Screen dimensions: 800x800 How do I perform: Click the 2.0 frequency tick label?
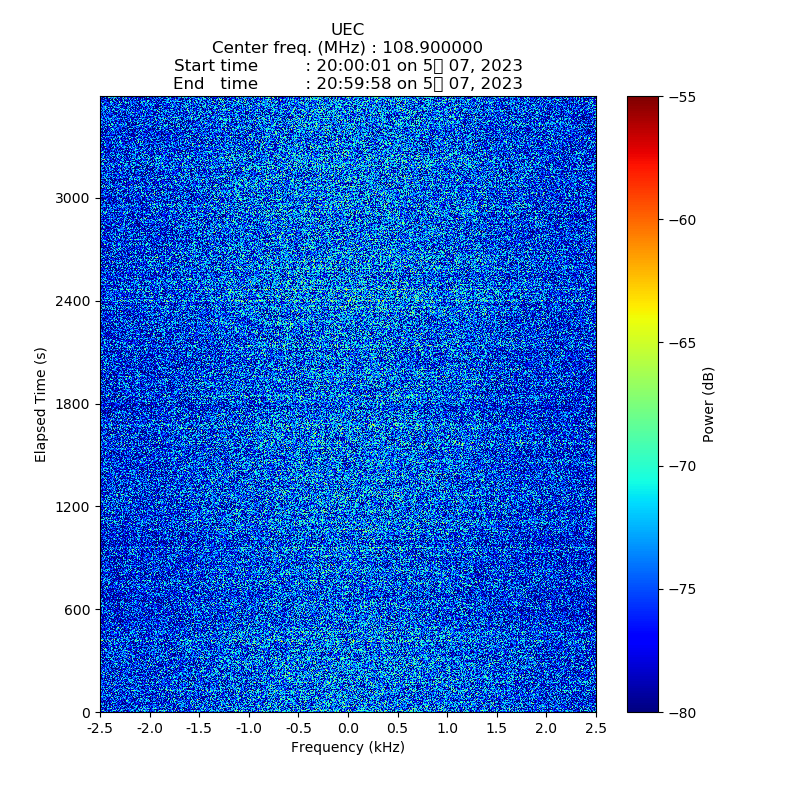pos(546,728)
